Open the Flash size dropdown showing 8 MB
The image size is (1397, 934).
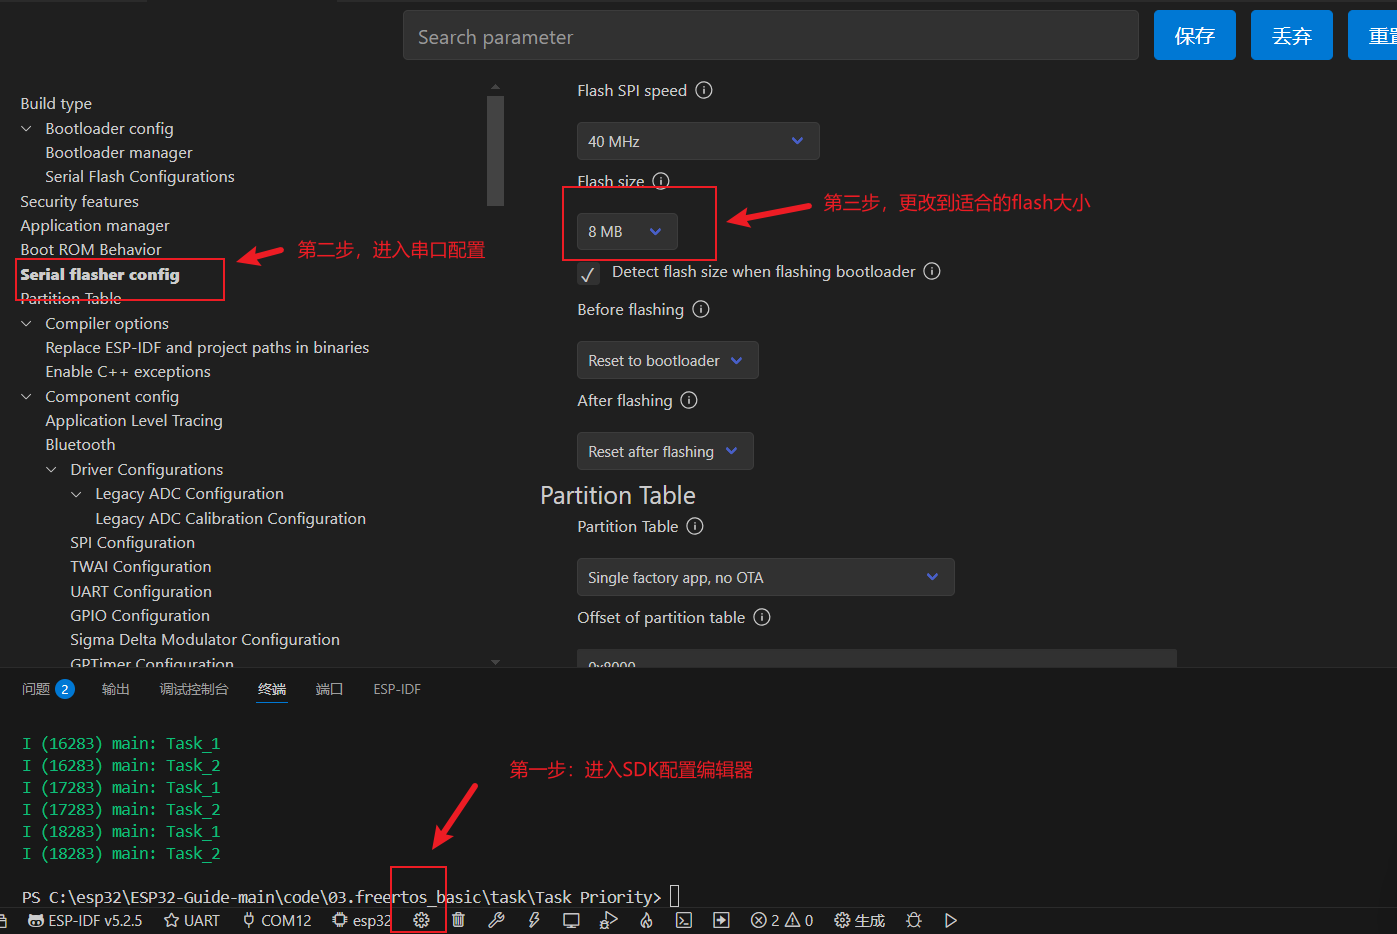(x=626, y=231)
